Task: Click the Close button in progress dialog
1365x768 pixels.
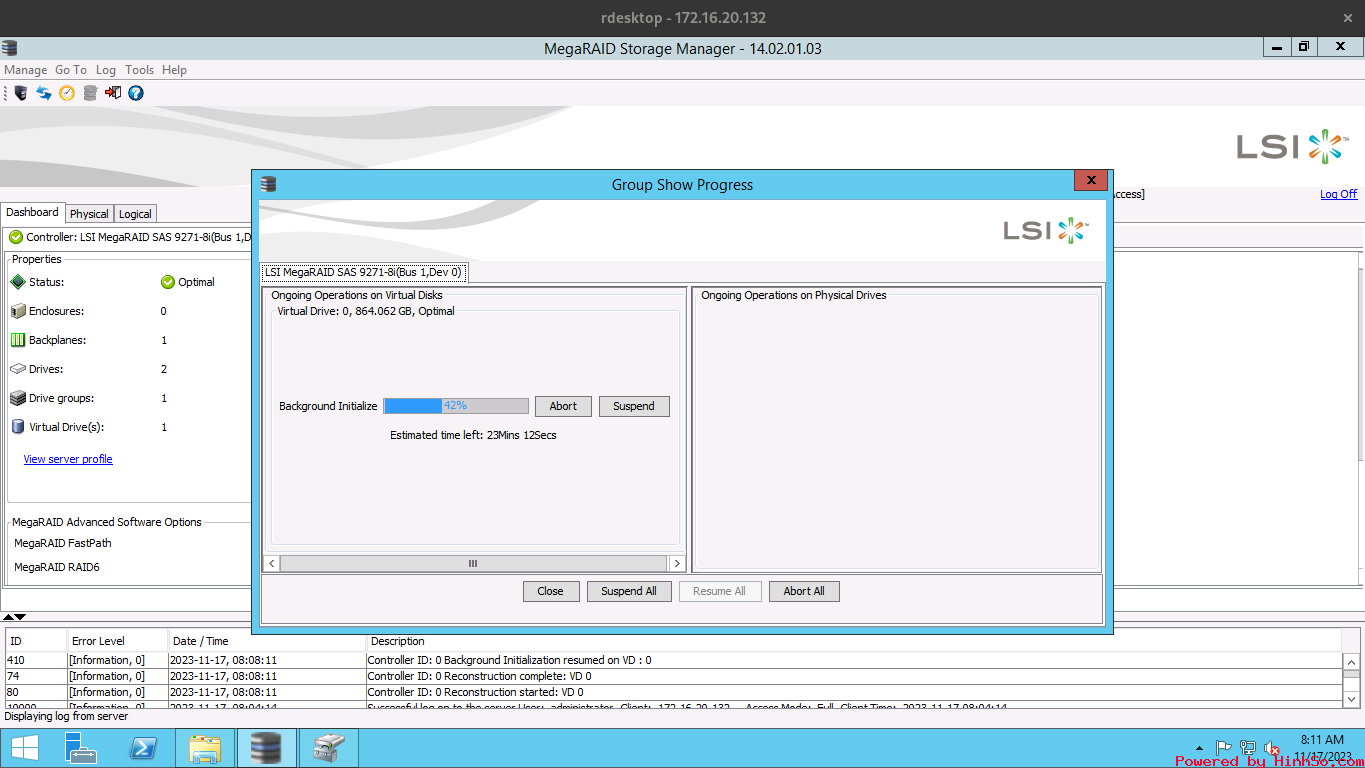Action: click(x=550, y=591)
